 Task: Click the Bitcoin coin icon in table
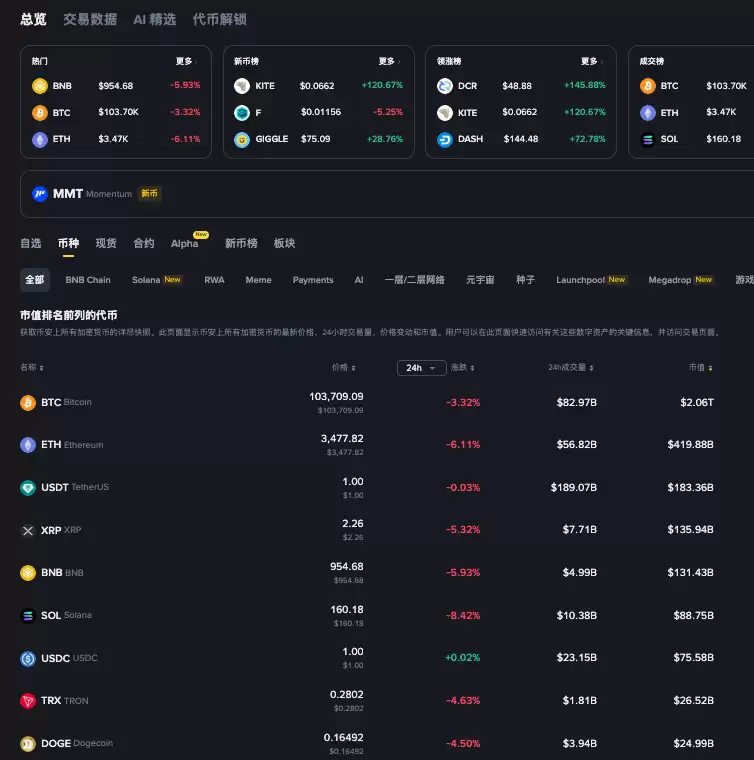click(x=28, y=402)
